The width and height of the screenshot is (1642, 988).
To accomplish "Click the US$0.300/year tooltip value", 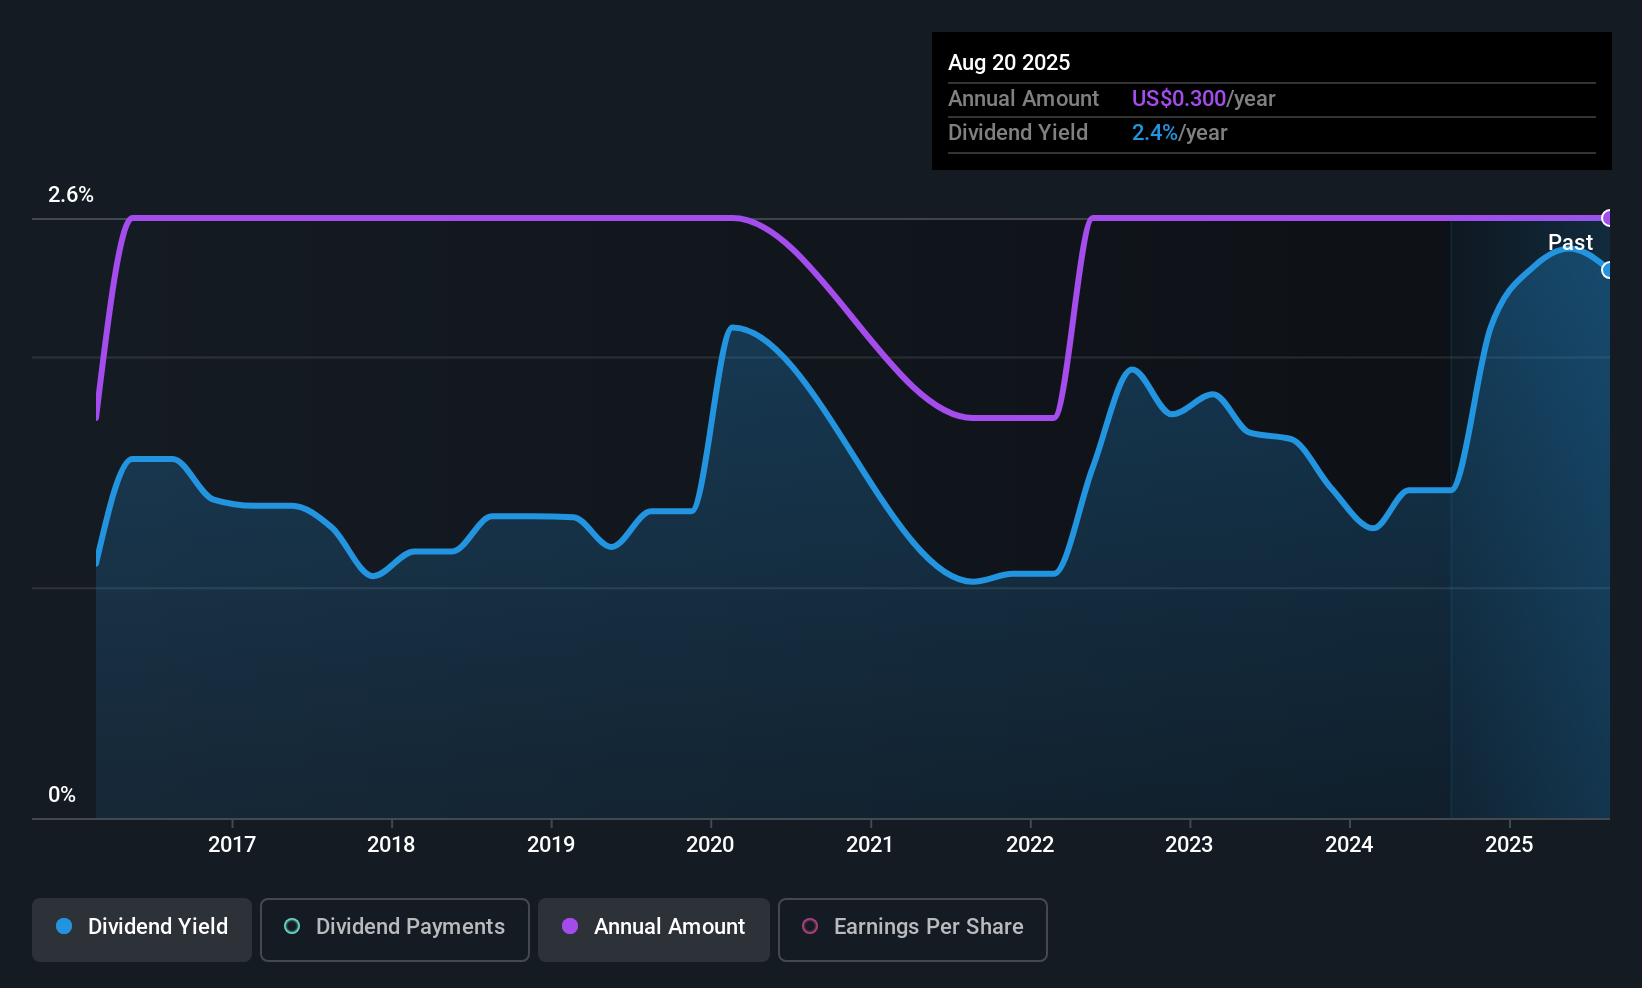I will coord(1203,99).
